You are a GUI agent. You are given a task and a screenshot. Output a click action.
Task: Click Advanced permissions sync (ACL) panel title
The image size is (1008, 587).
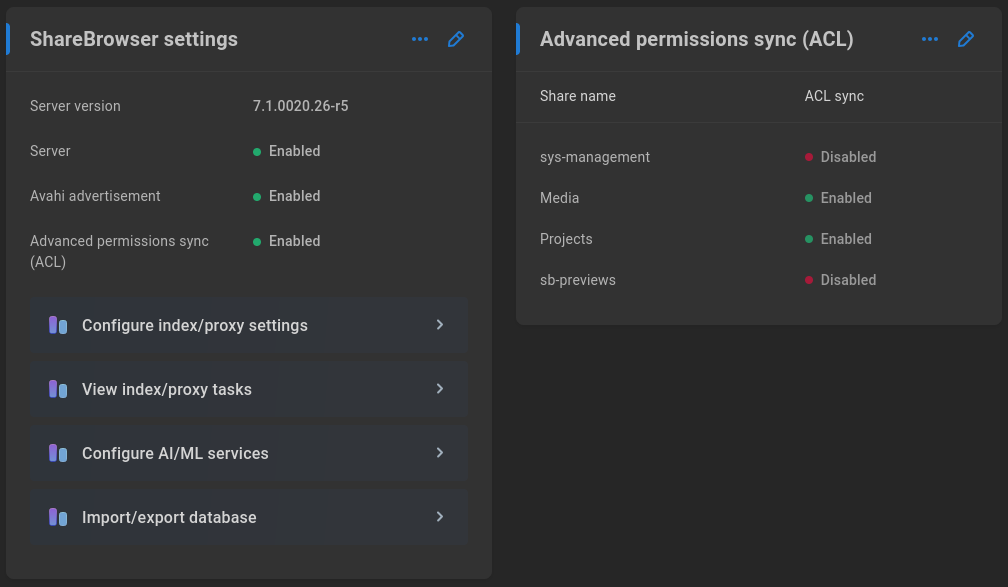pyautogui.click(x=697, y=39)
